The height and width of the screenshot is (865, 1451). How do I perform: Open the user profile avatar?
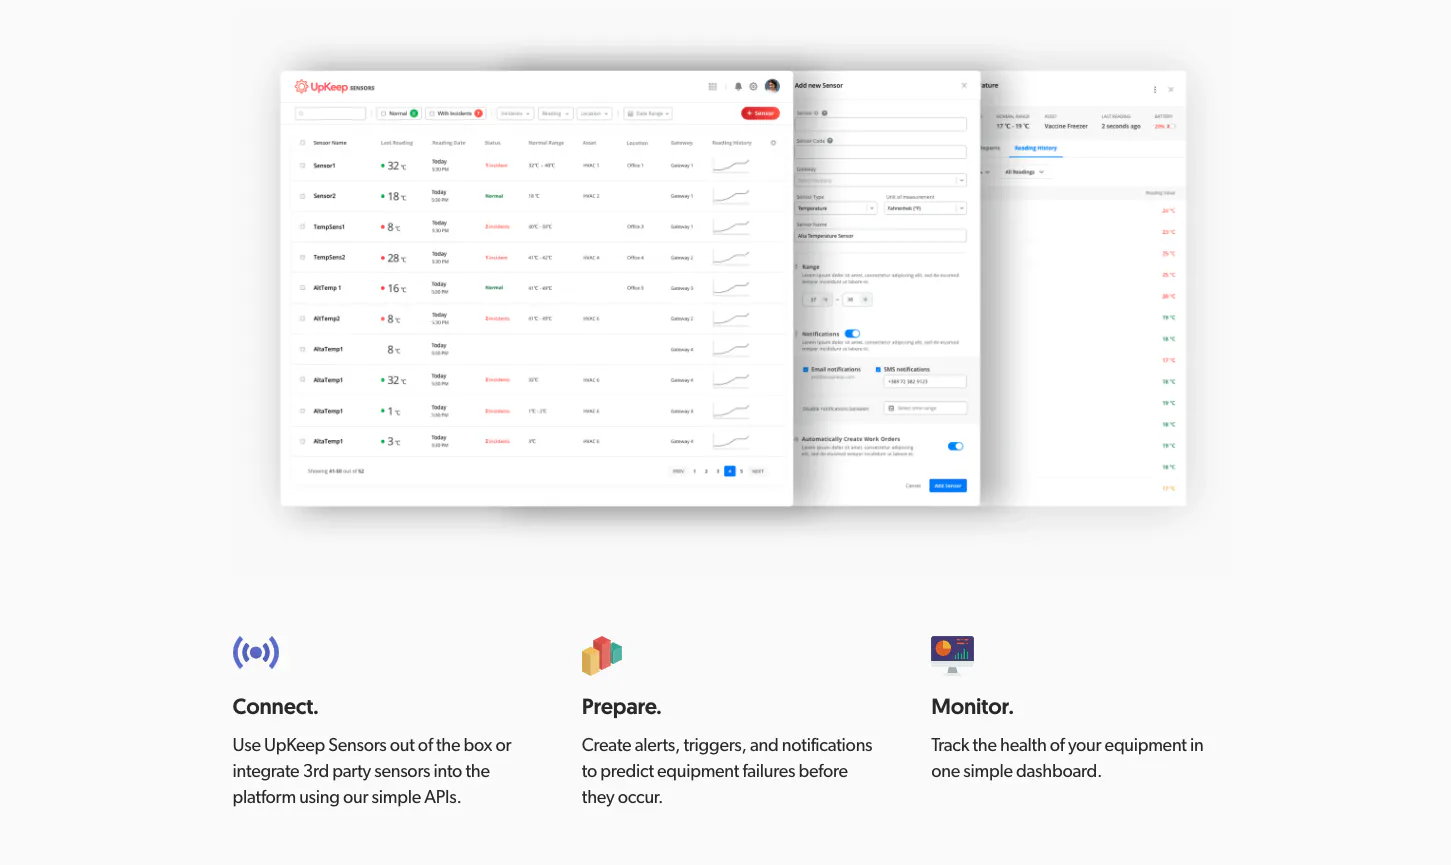click(772, 86)
